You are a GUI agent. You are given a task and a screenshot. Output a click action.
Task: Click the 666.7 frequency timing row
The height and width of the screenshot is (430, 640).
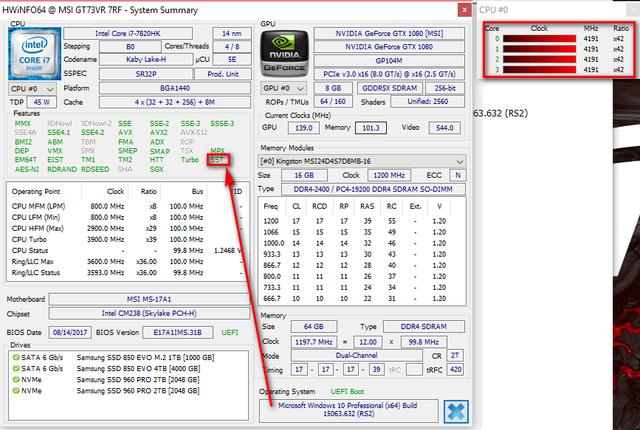coord(362,298)
